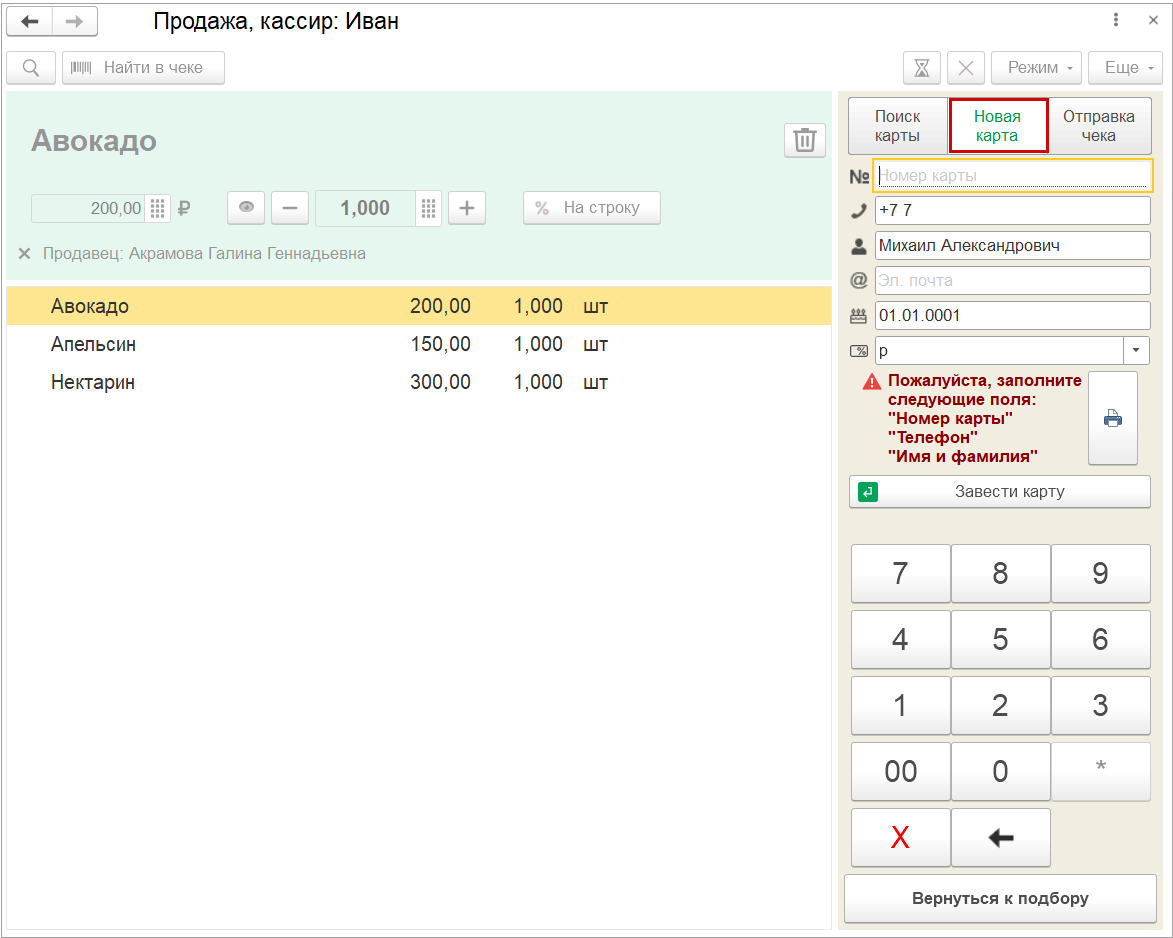Click the "Эл. почта" email field
This screenshot has height=938, width=1173.
pyautogui.click(x=1013, y=281)
